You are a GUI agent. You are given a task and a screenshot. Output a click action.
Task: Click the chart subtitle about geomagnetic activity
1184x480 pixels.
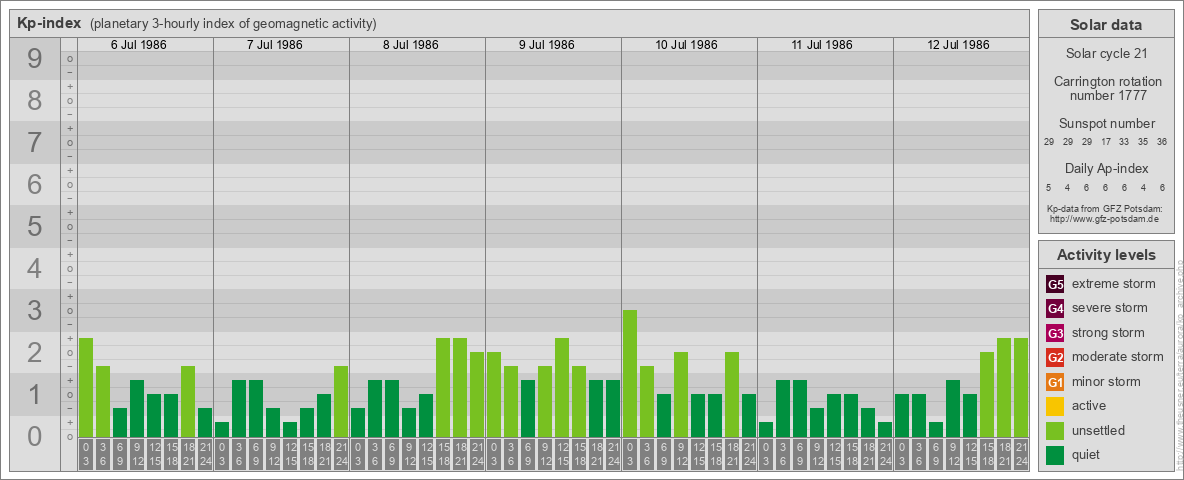[233, 23]
